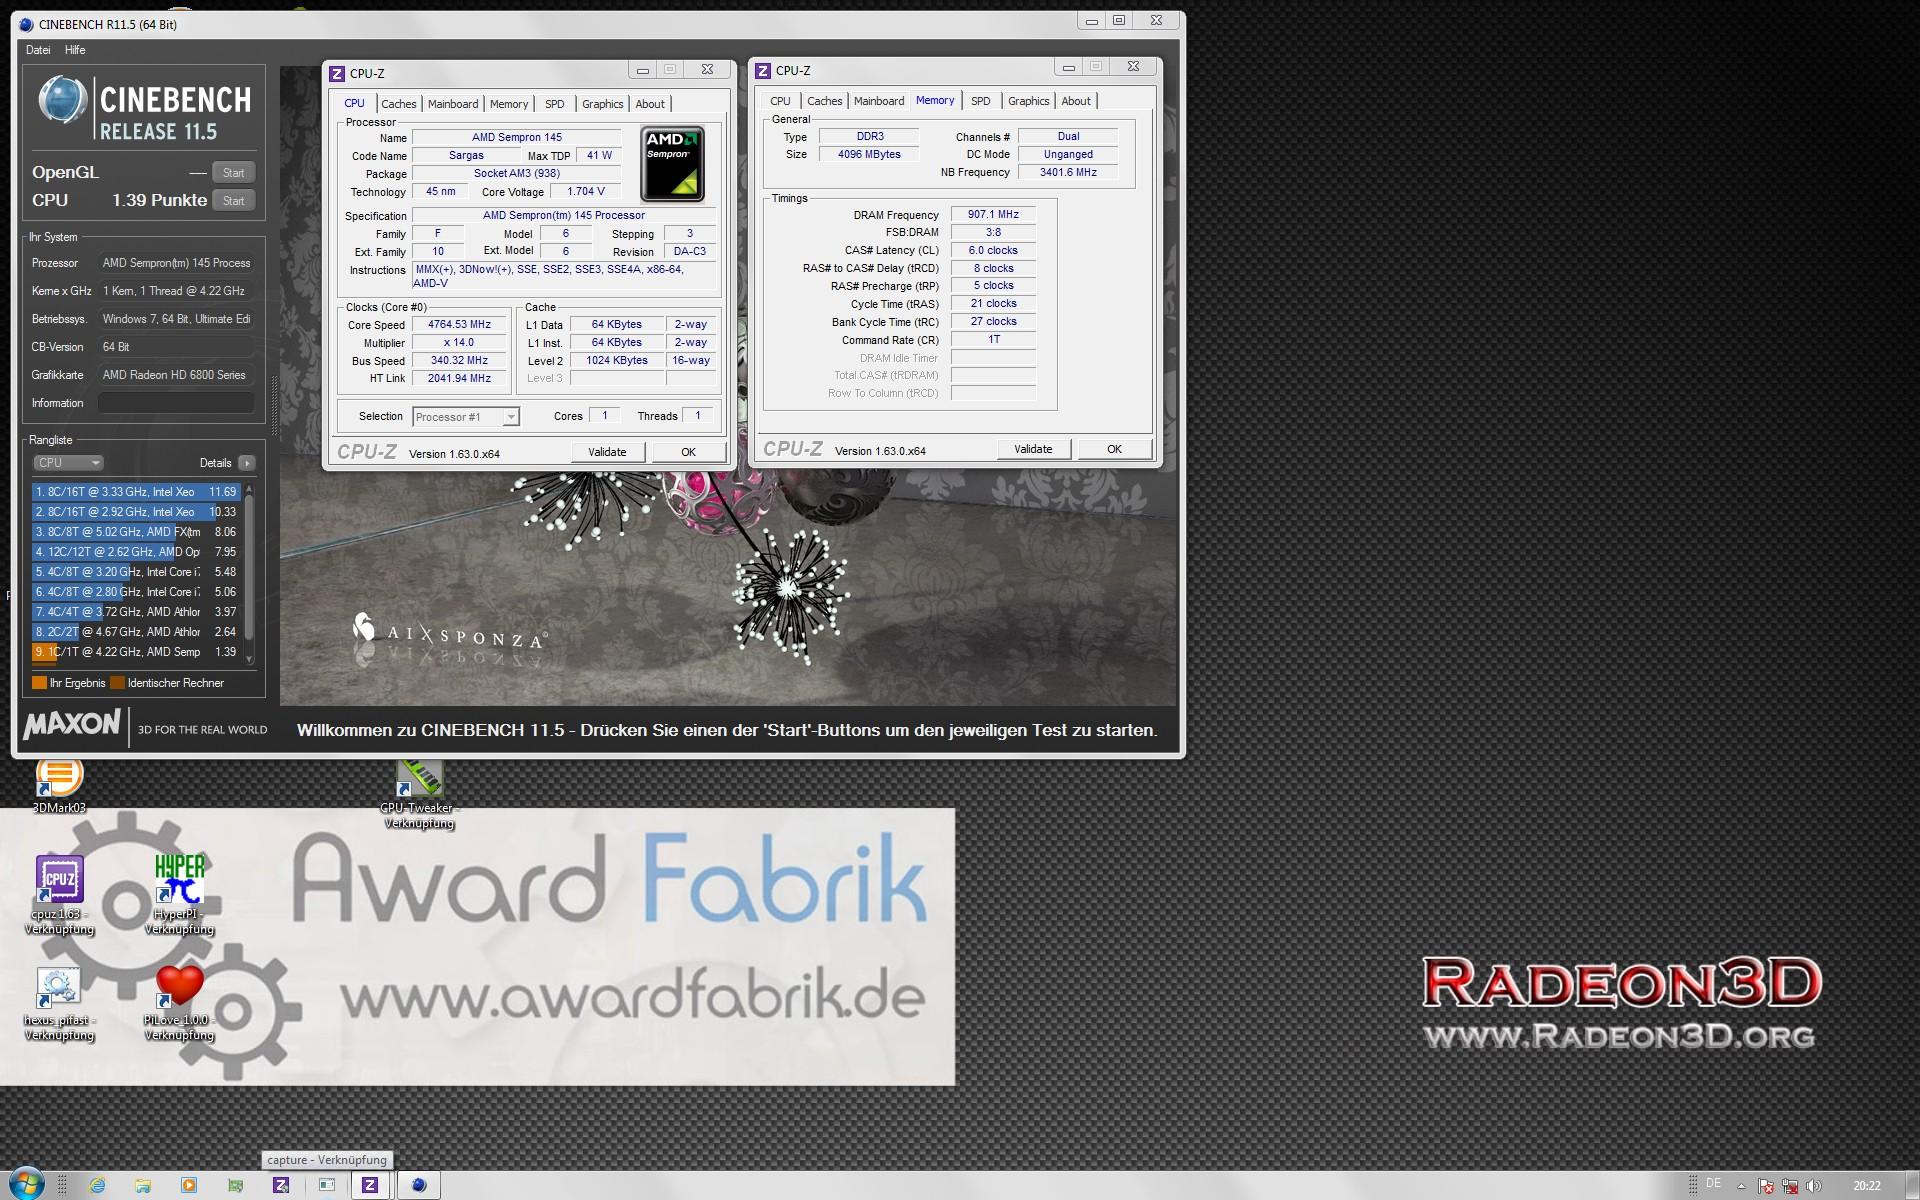Start the CPU benchmark
Screen dimensions: 1920x1200
(x=234, y=201)
